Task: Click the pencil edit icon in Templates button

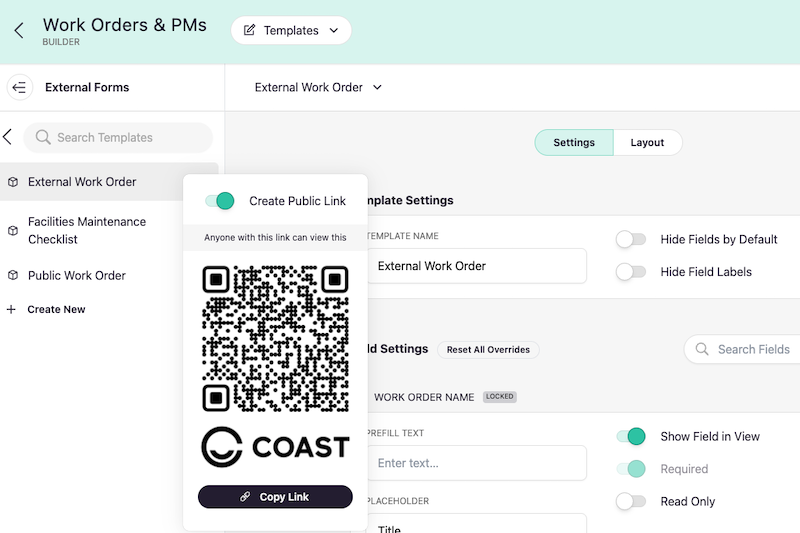Action: (x=249, y=31)
